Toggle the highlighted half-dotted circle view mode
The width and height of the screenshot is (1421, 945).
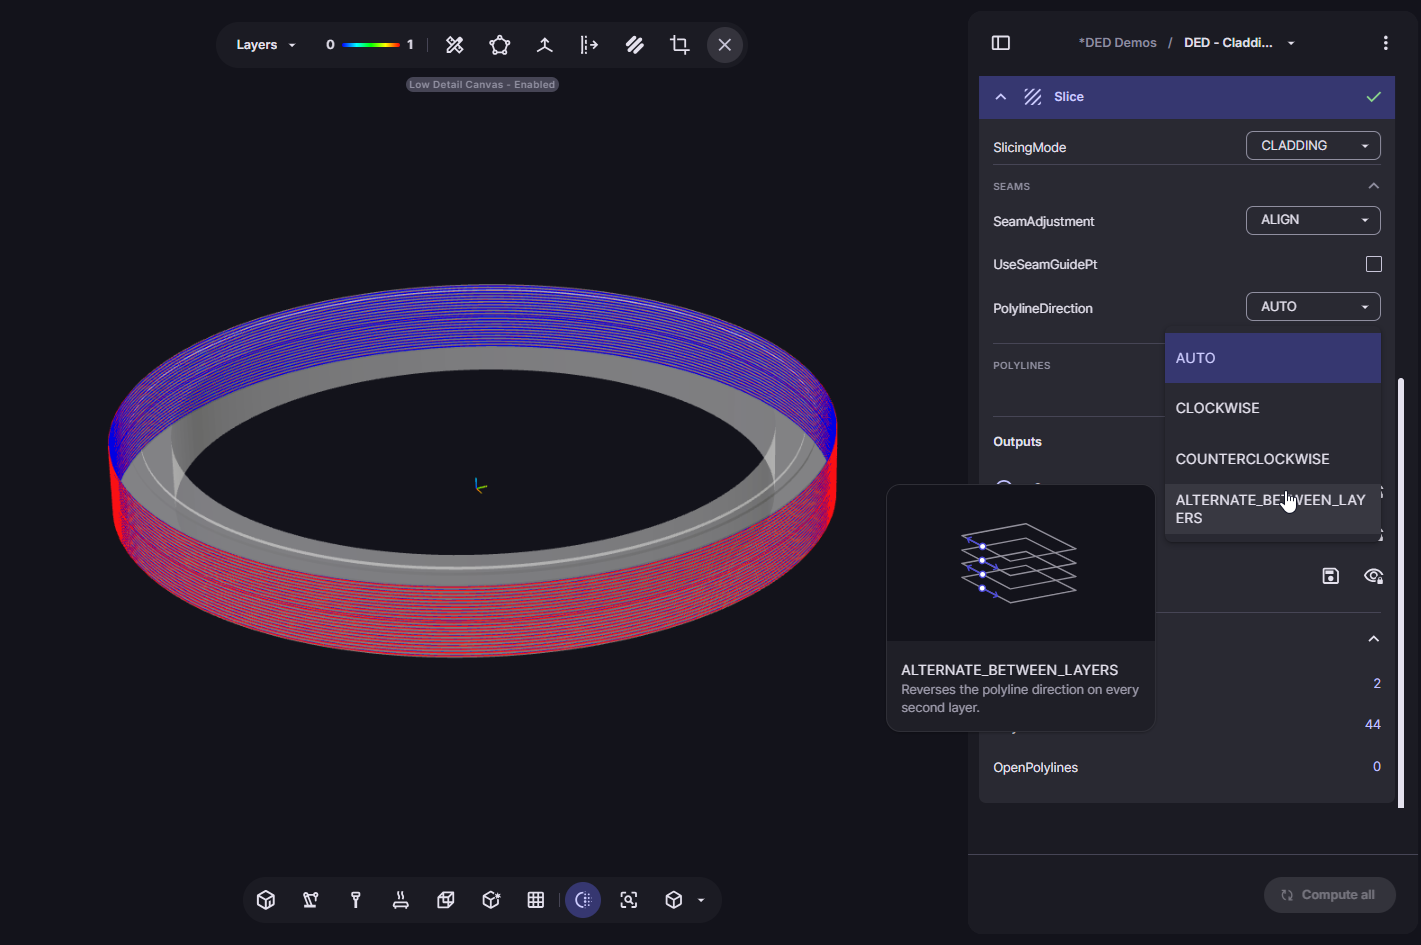pyautogui.click(x=583, y=900)
